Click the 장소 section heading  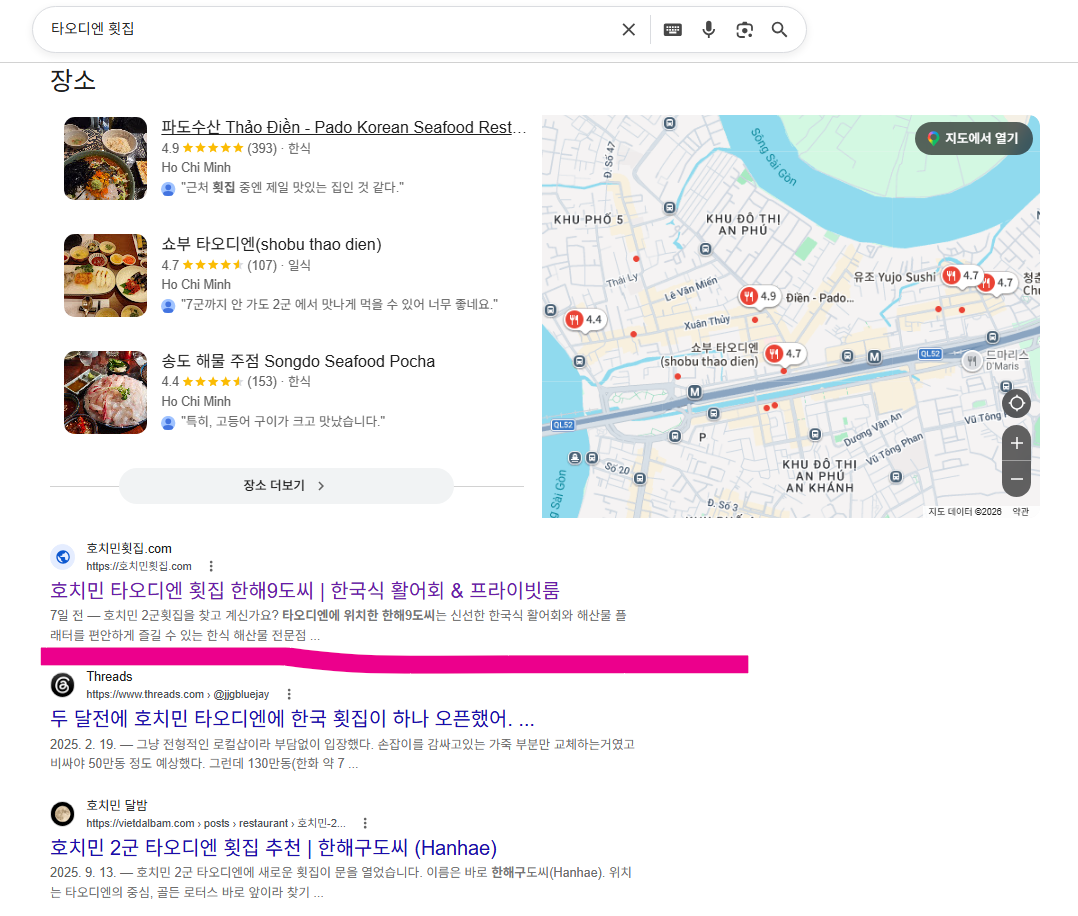tap(72, 80)
